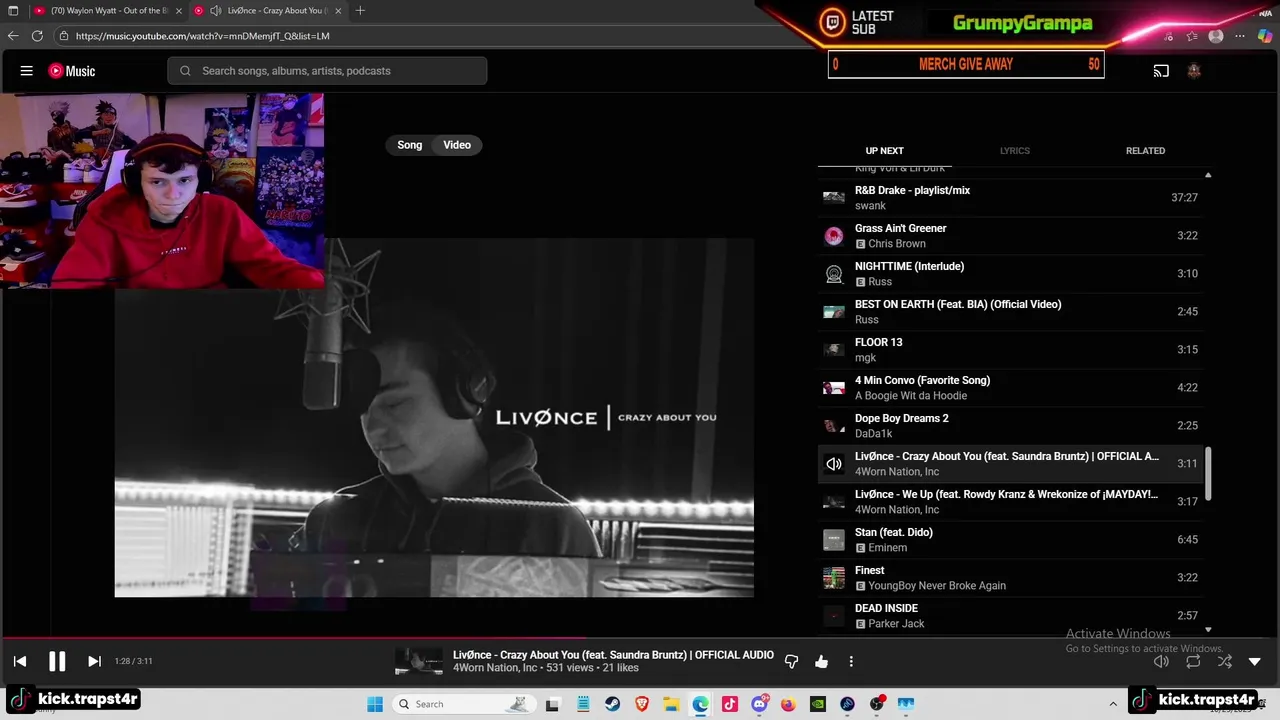
Task: Pause the current song
Action: (57, 661)
